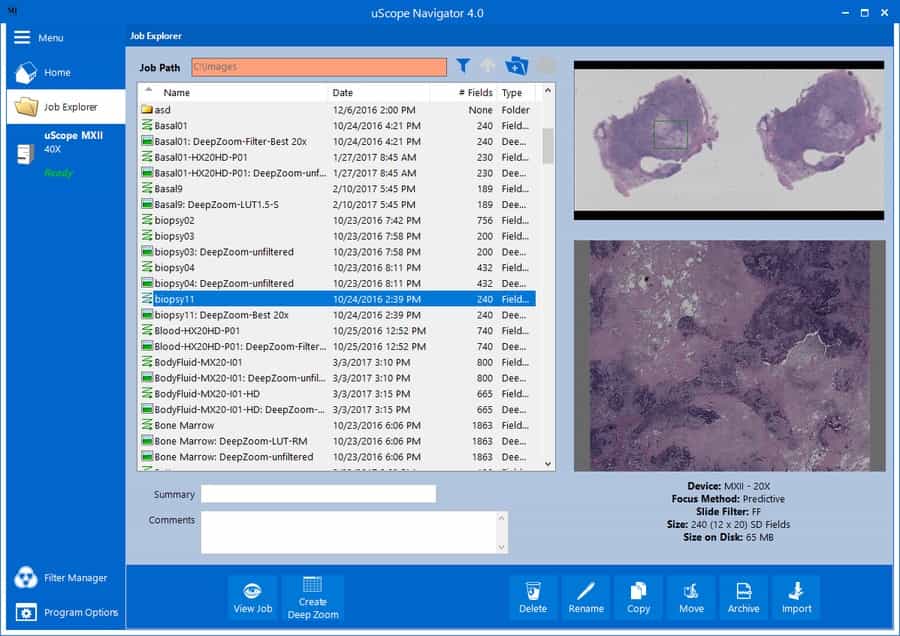Click the Rename pencil button
This screenshot has height=636, width=900.
tap(586, 596)
